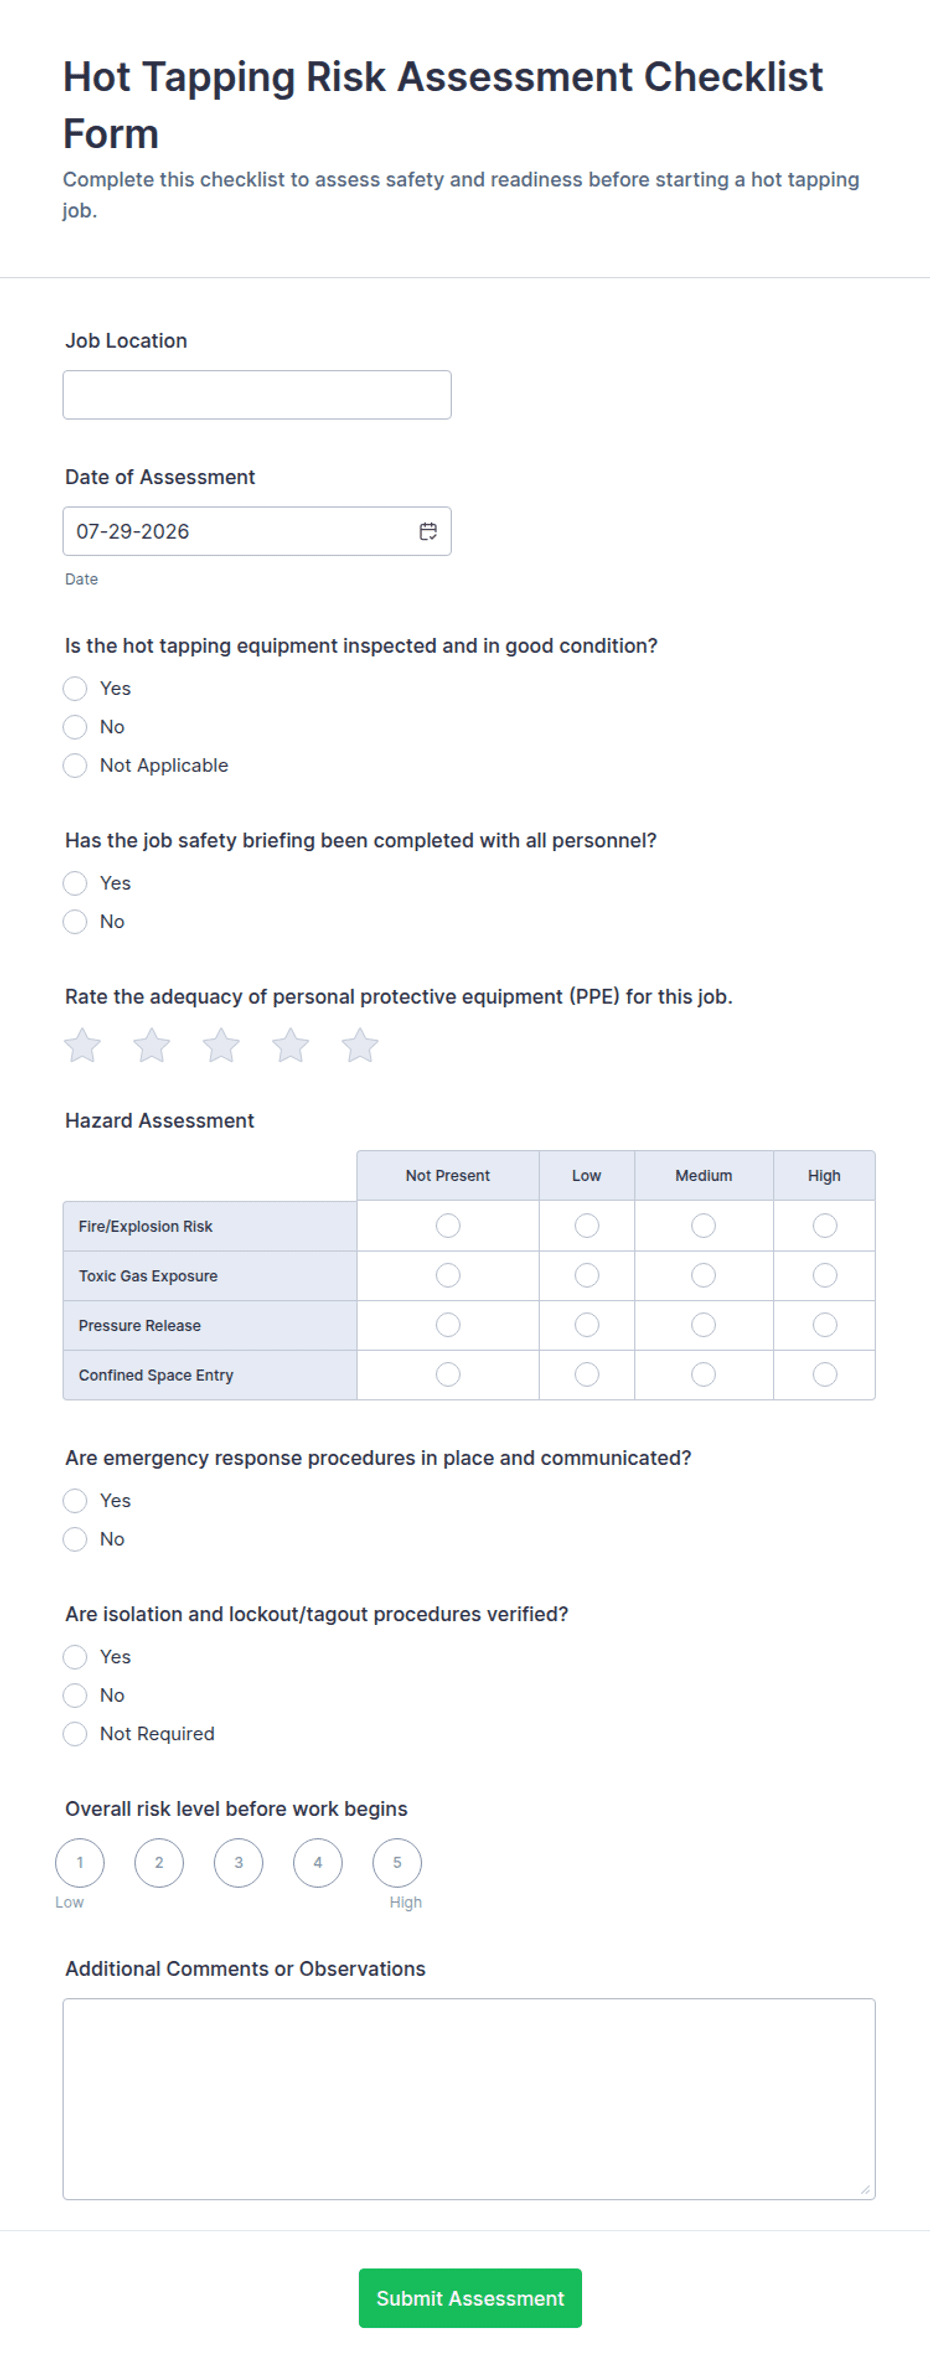Choose Not Applicable for equipment inspection

click(x=75, y=765)
